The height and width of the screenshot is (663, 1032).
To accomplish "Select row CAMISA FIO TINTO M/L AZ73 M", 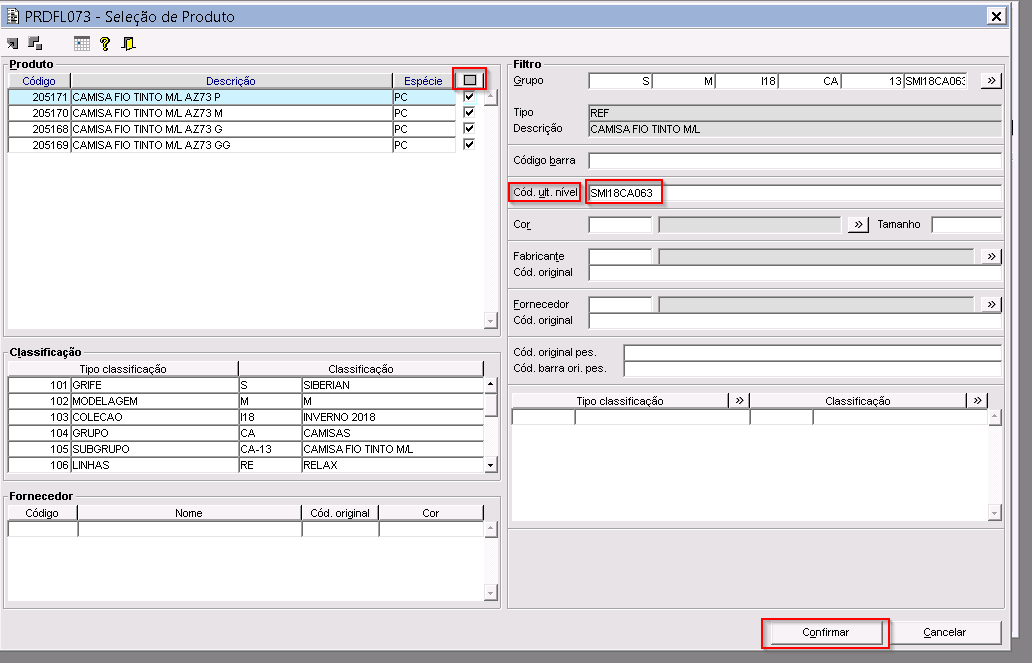I will coord(231,113).
